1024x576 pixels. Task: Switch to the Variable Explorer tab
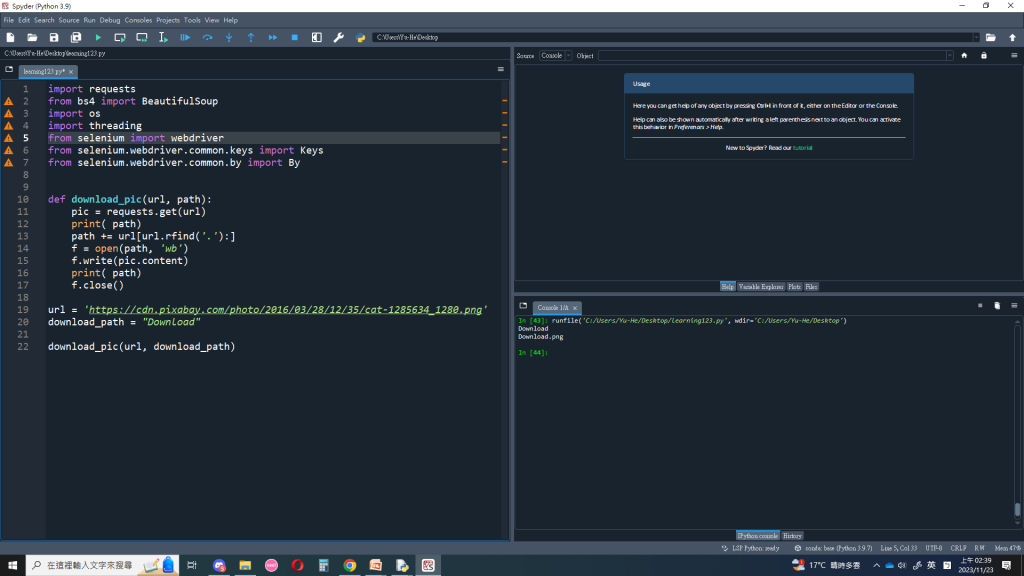(x=761, y=287)
